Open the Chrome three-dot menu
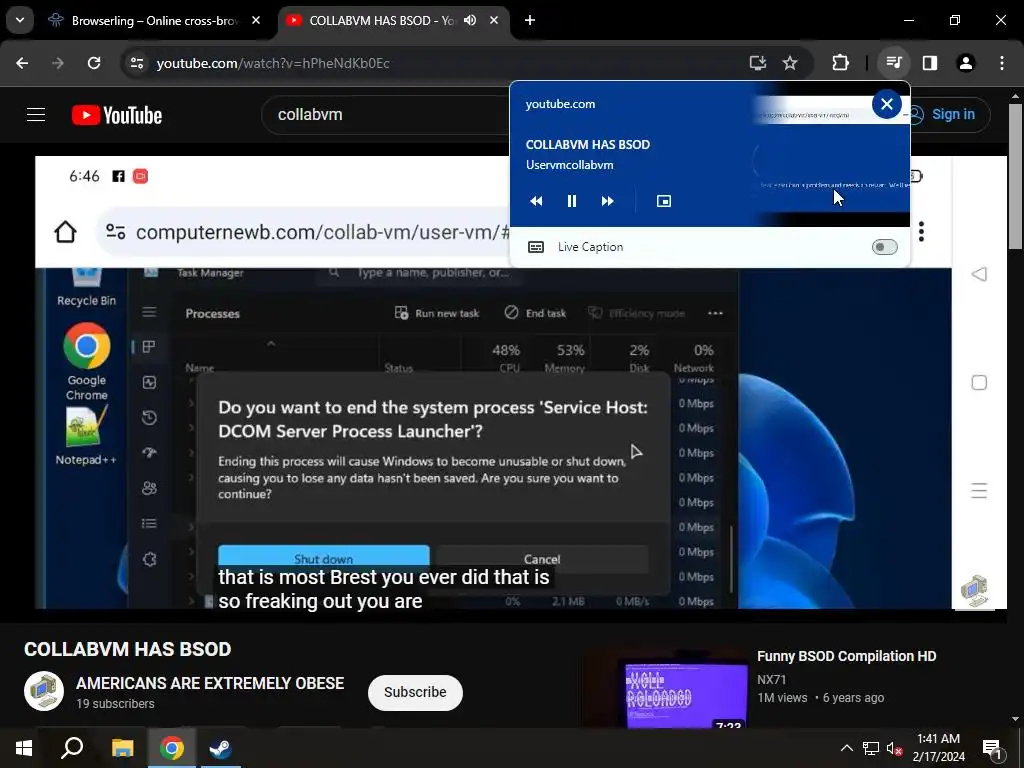The height and width of the screenshot is (768, 1024). (x=1002, y=63)
